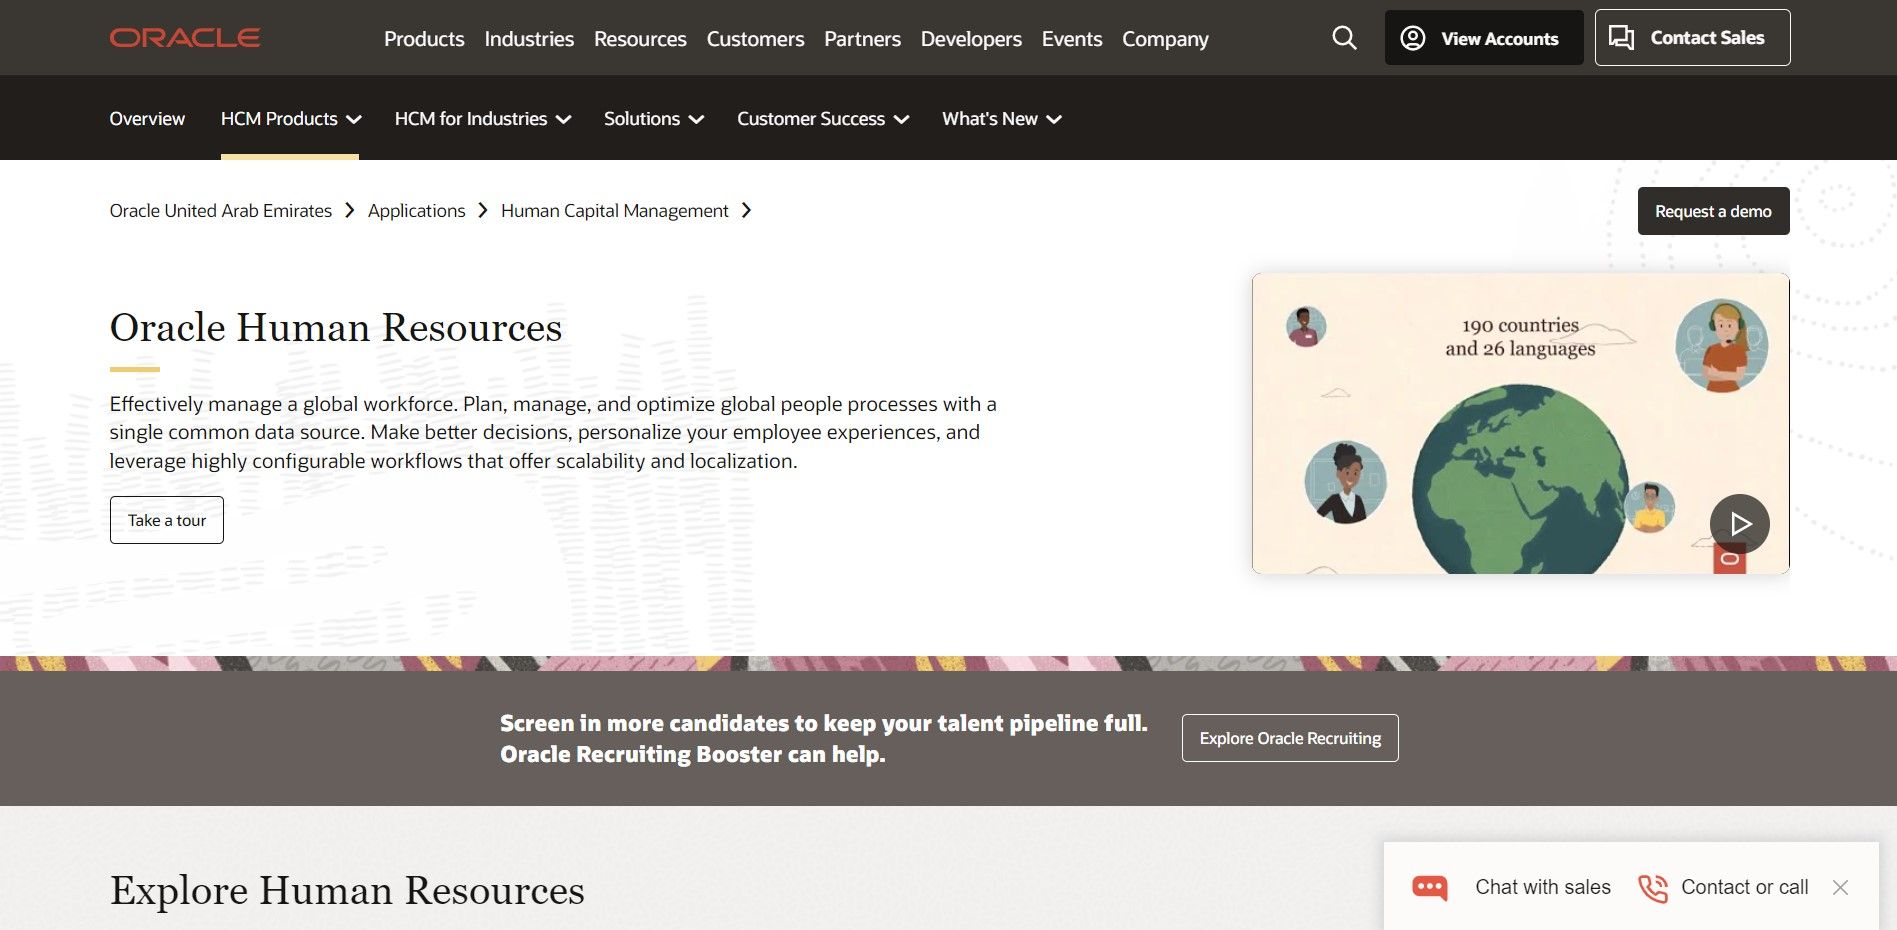Open the Resources menu
1897x930 pixels.
(x=640, y=39)
